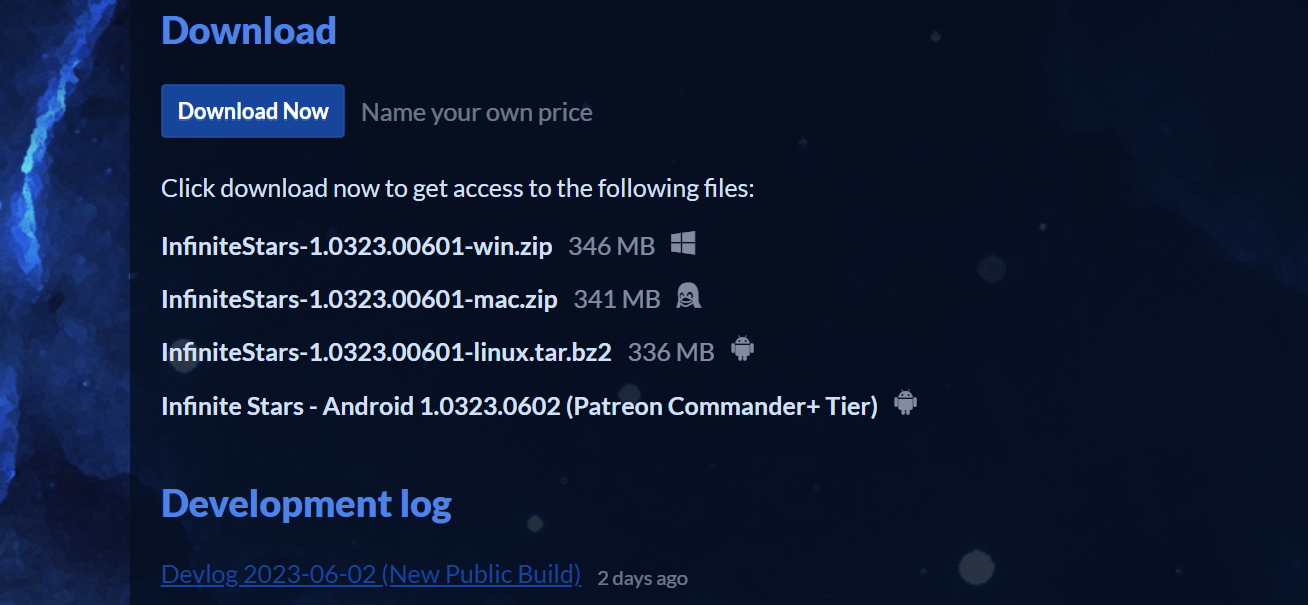Viewport: 1308px width, 605px height.
Task: Click the 2 days ago timestamp
Action: (642, 578)
